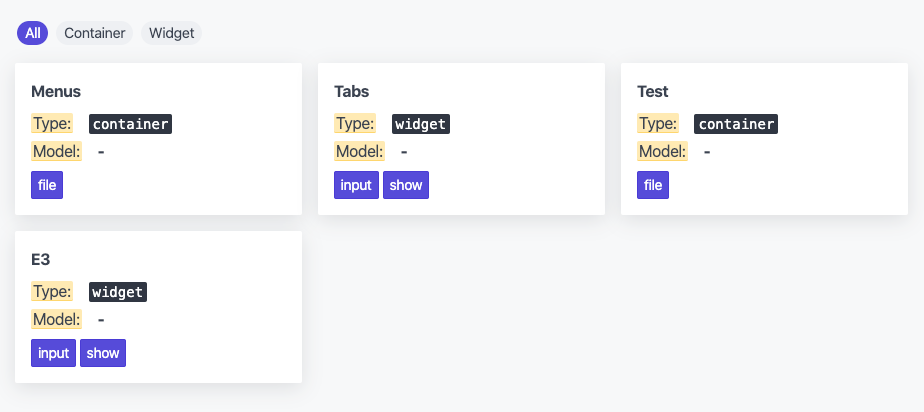Click the input tag on Tabs card
The image size is (924, 412).
[357, 185]
